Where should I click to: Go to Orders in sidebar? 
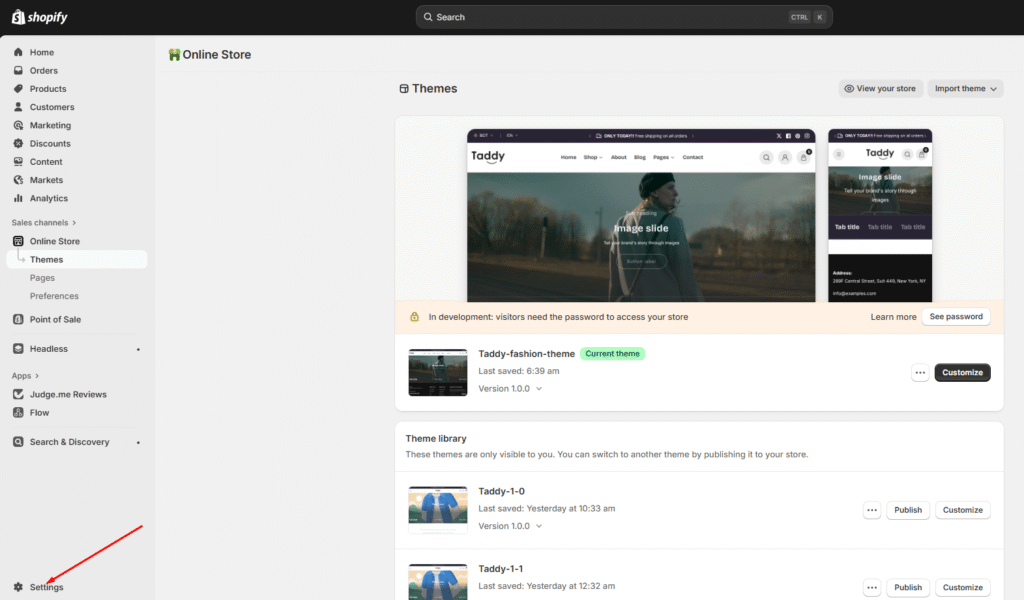click(44, 71)
